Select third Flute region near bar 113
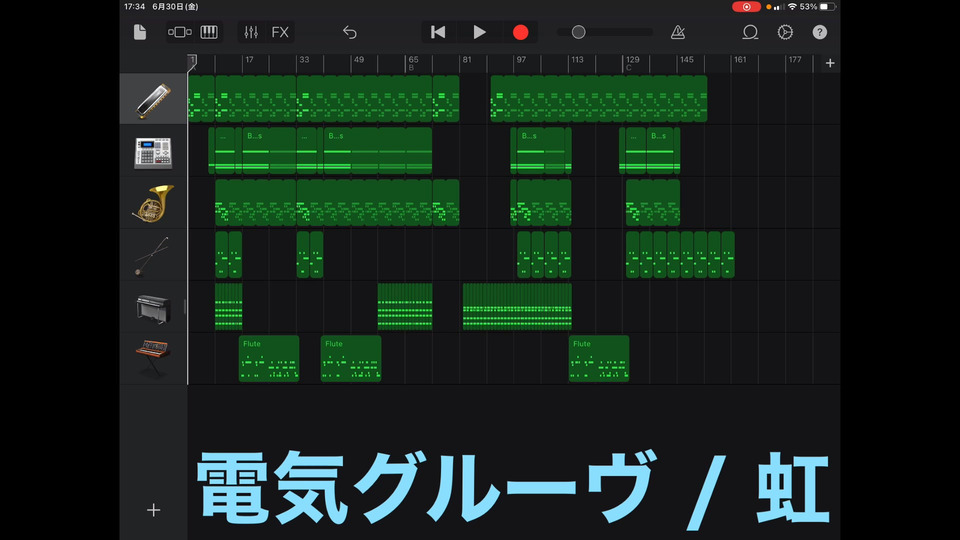 click(x=599, y=359)
